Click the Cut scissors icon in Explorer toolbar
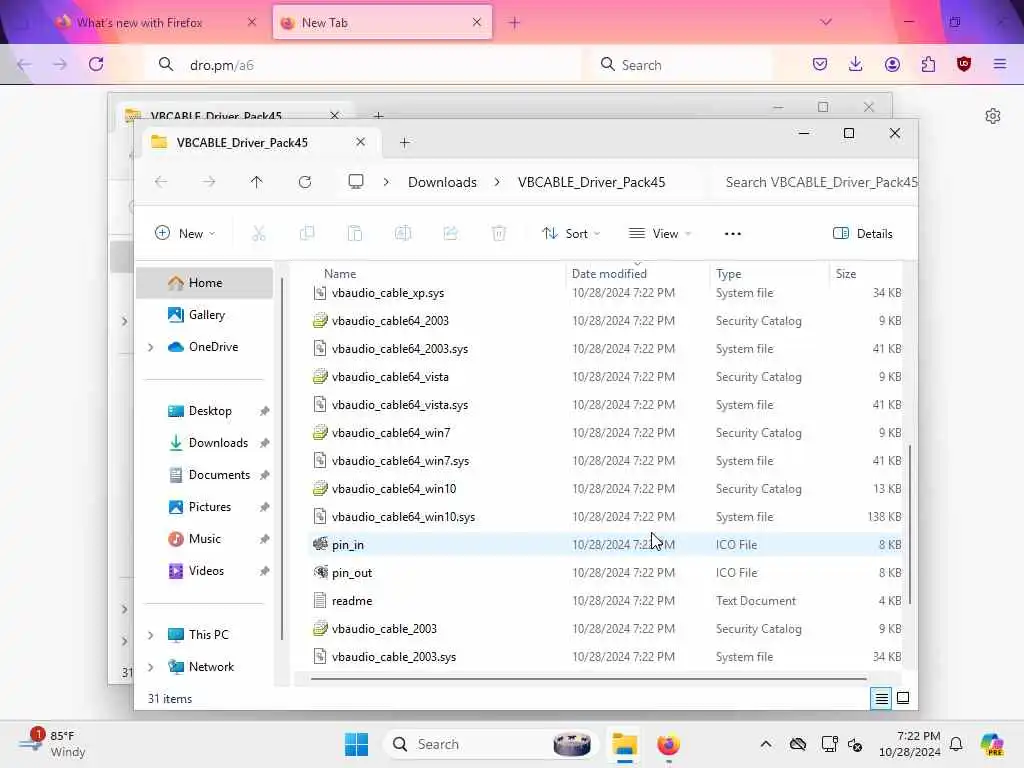1024x768 pixels. (x=259, y=233)
